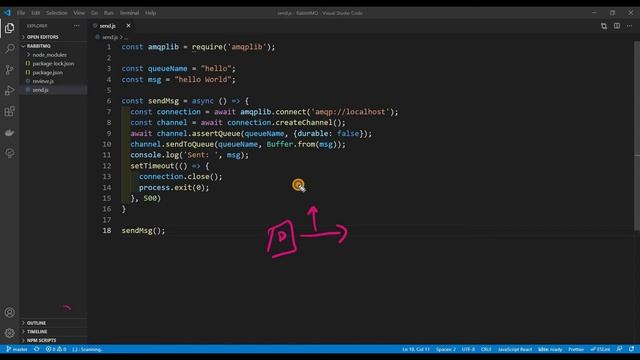Open the Terminal menu
This screenshot has width=640, height=360.
point(129,13)
